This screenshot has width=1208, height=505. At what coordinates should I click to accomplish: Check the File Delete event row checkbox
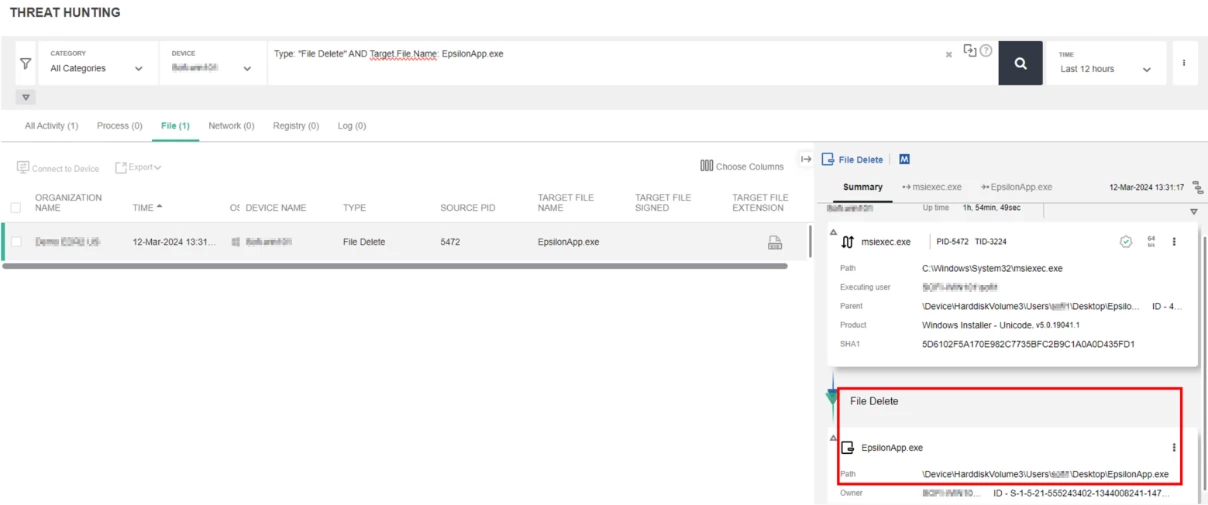coord(16,242)
